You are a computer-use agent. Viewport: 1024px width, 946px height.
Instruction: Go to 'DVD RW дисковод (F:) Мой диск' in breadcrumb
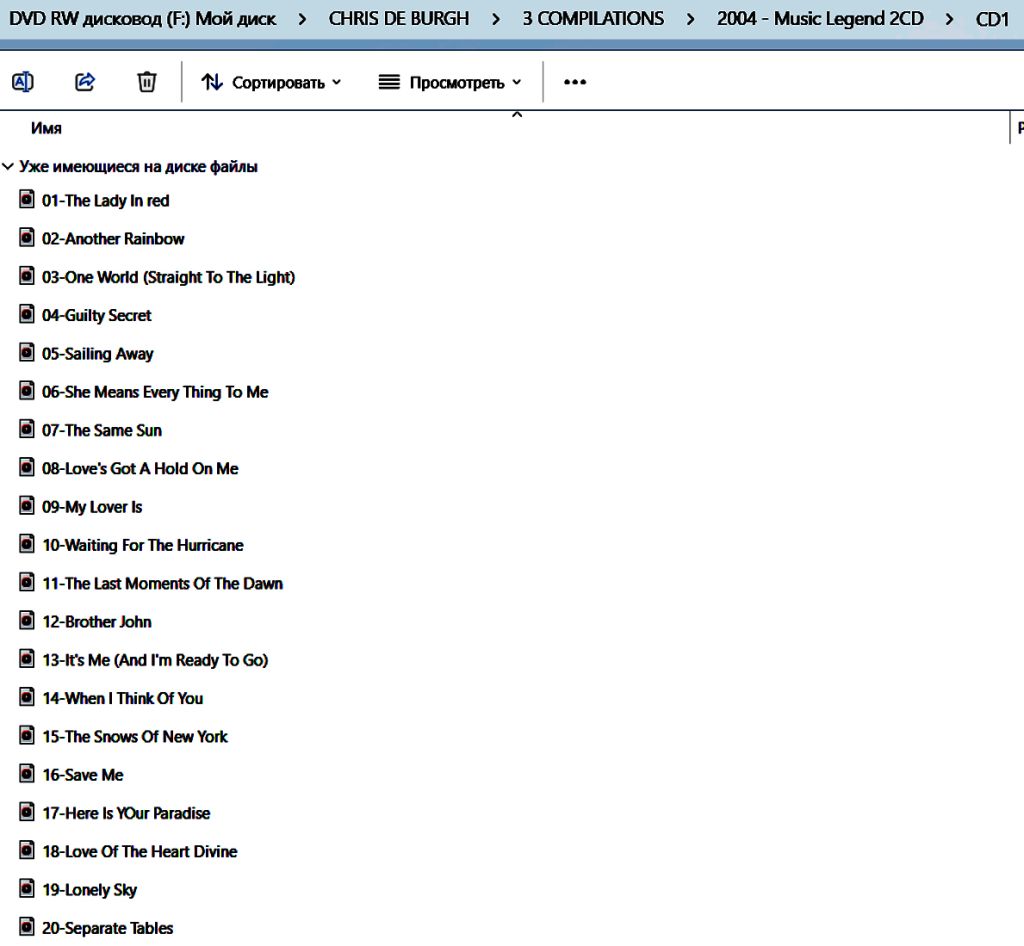(x=142, y=19)
